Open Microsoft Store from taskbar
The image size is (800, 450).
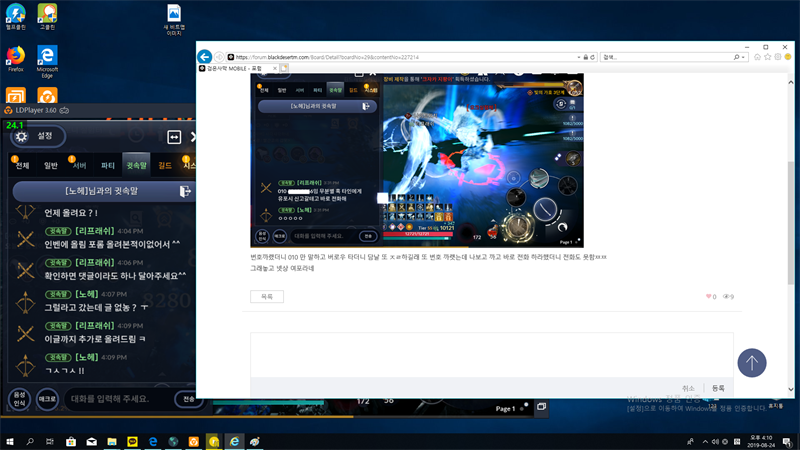pos(71,441)
